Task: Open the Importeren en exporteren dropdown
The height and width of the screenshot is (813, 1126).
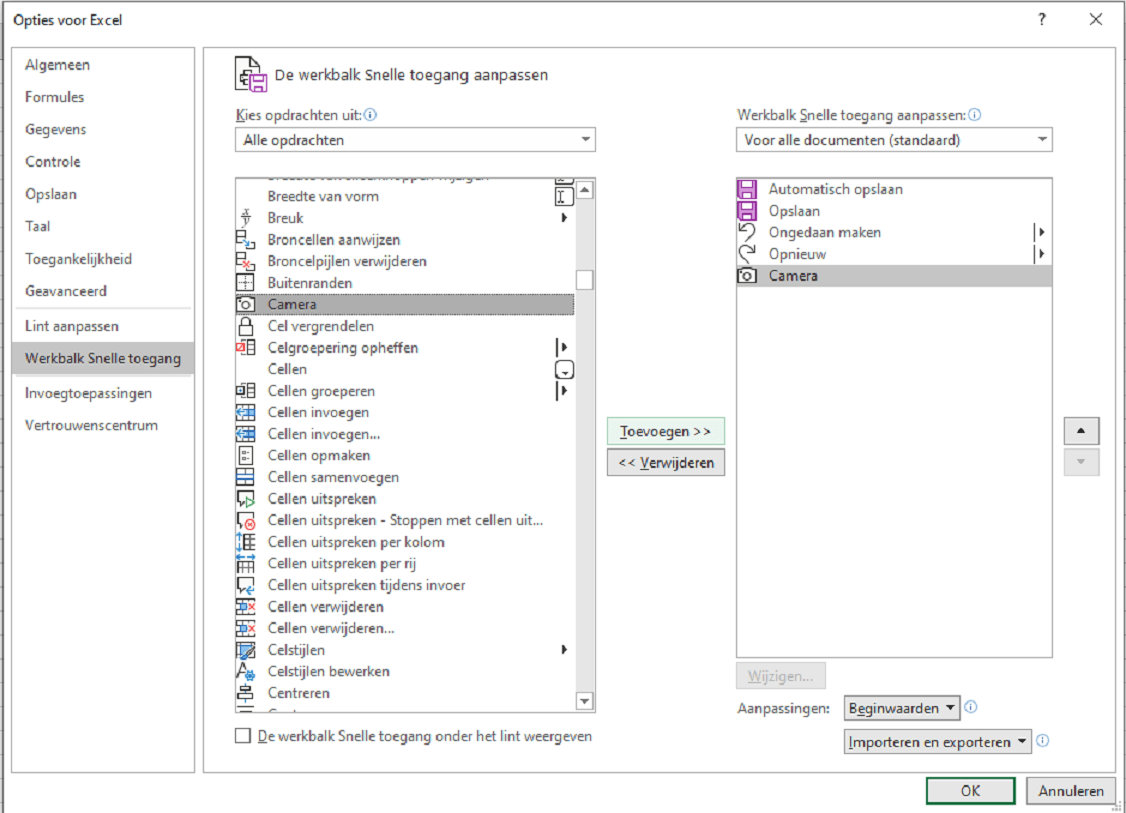Action: (938, 742)
